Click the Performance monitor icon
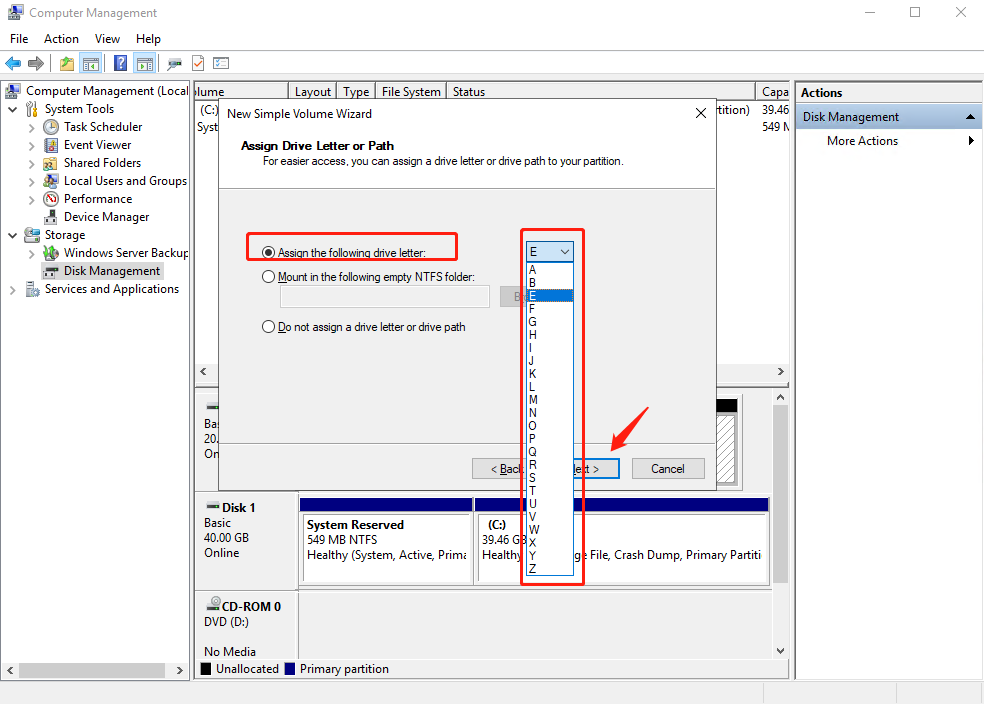The height and width of the screenshot is (704, 984). coord(51,199)
